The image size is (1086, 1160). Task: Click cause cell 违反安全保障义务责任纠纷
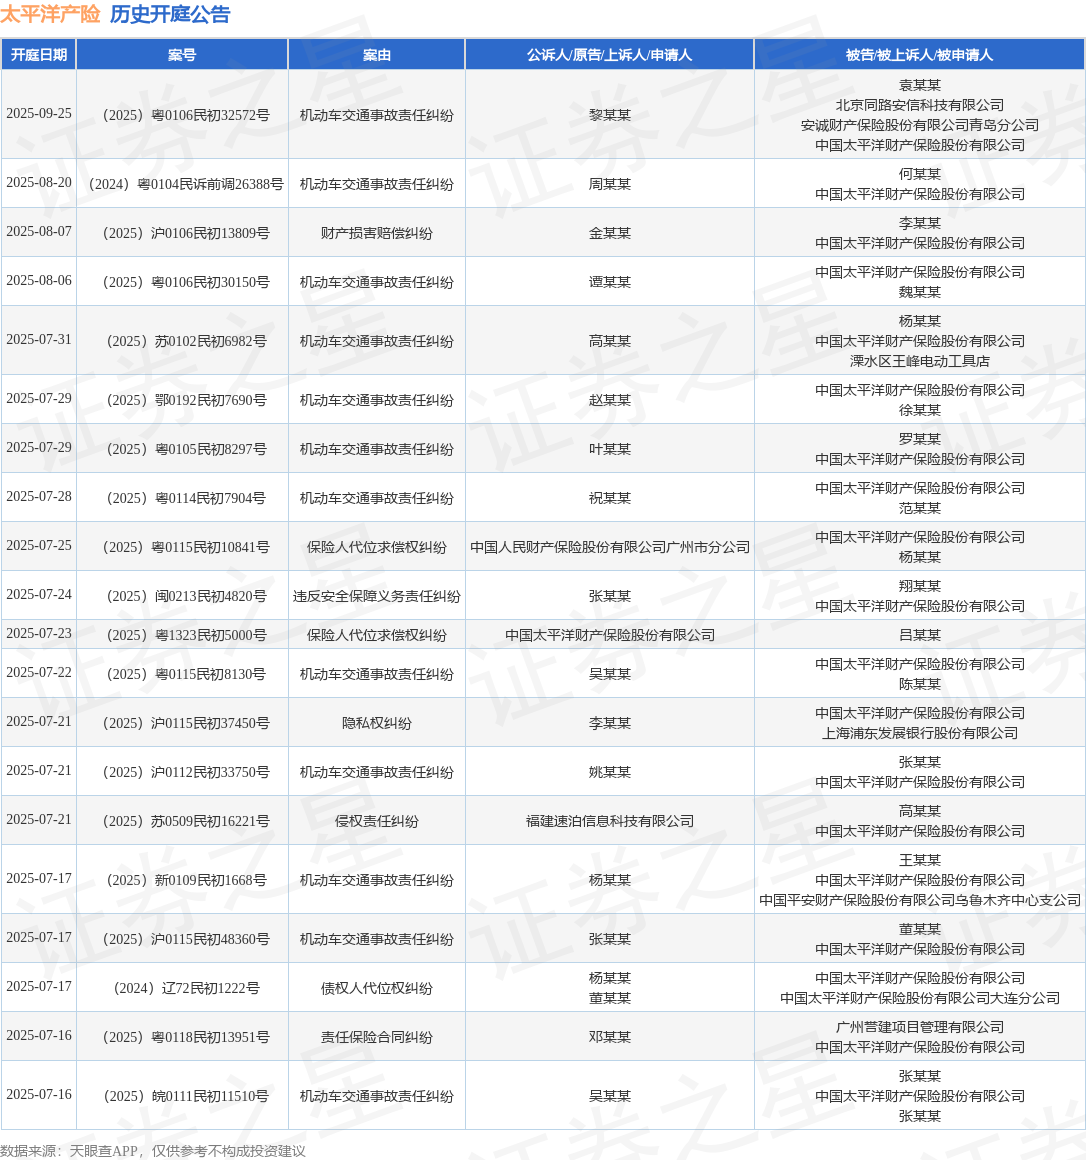(x=377, y=596)
